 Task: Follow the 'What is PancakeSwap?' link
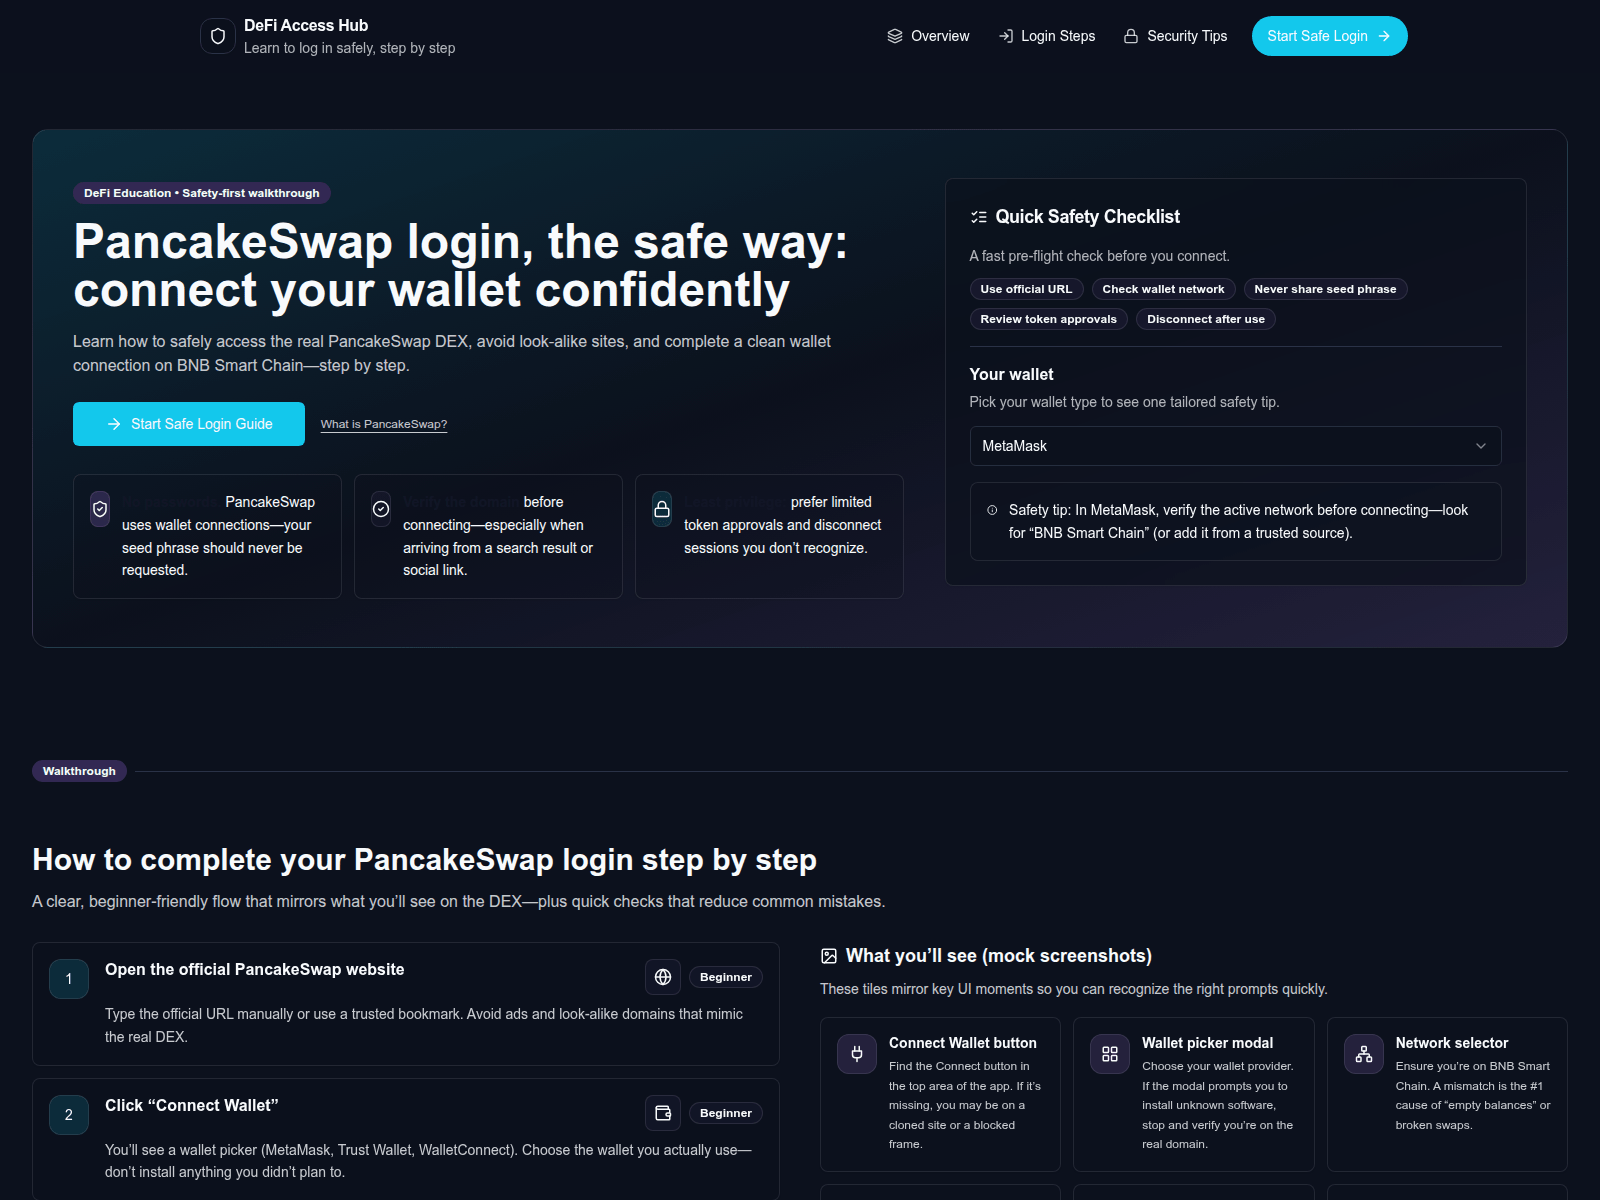point(384,424)
